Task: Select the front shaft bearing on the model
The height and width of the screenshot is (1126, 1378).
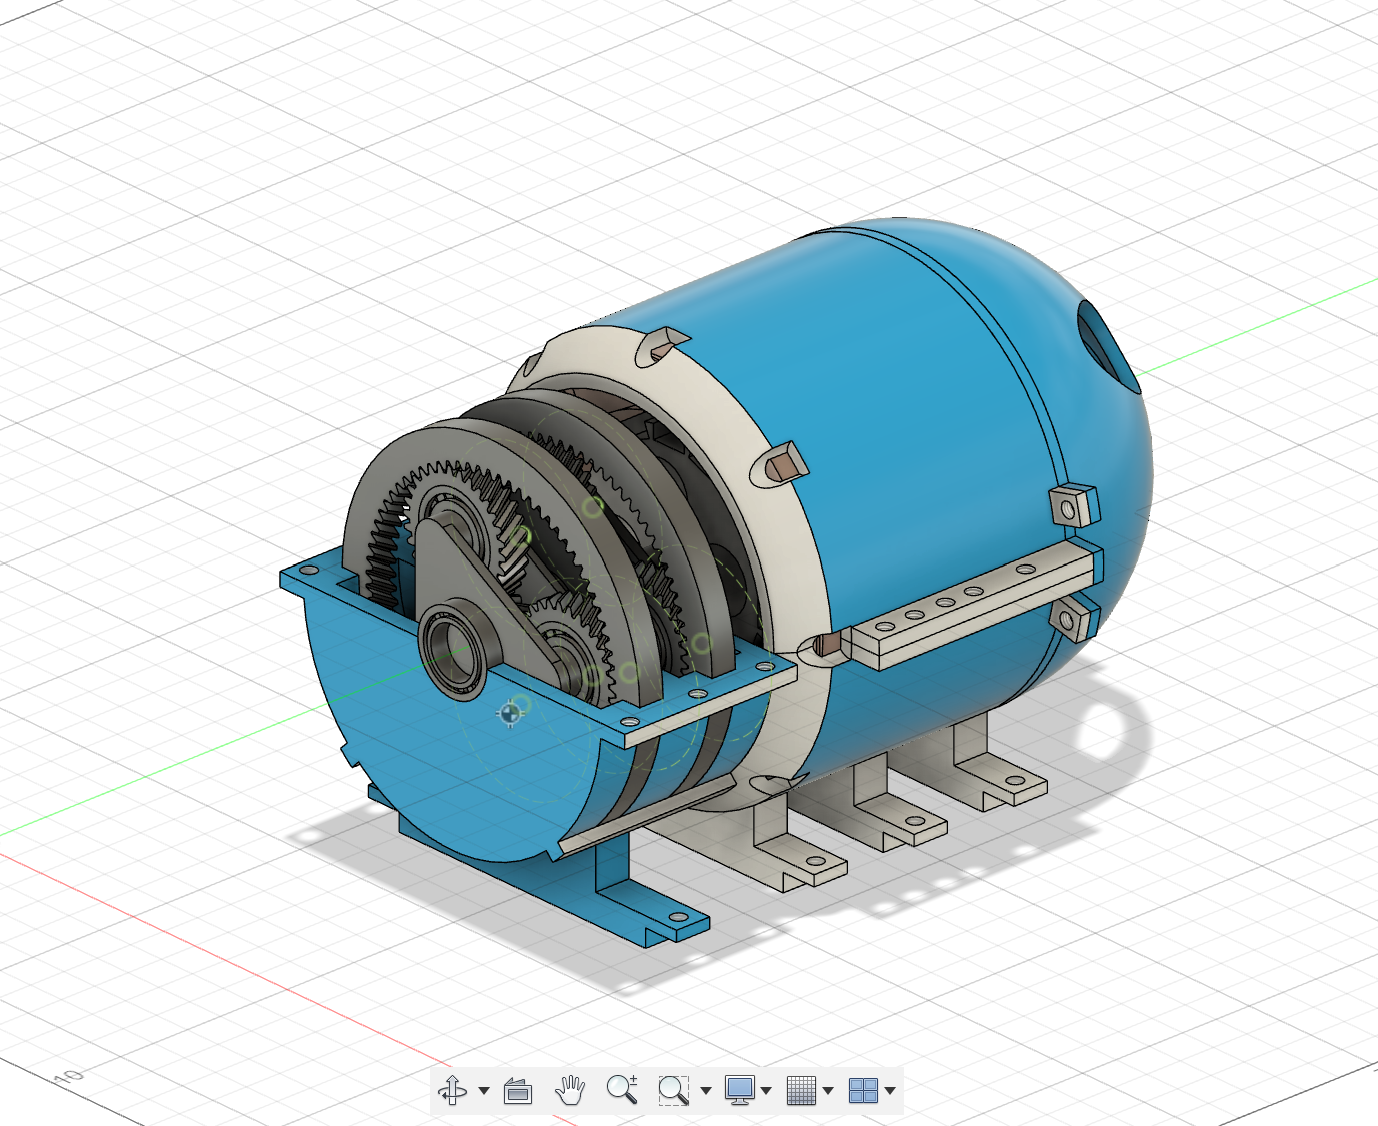Action: (453, 649)
